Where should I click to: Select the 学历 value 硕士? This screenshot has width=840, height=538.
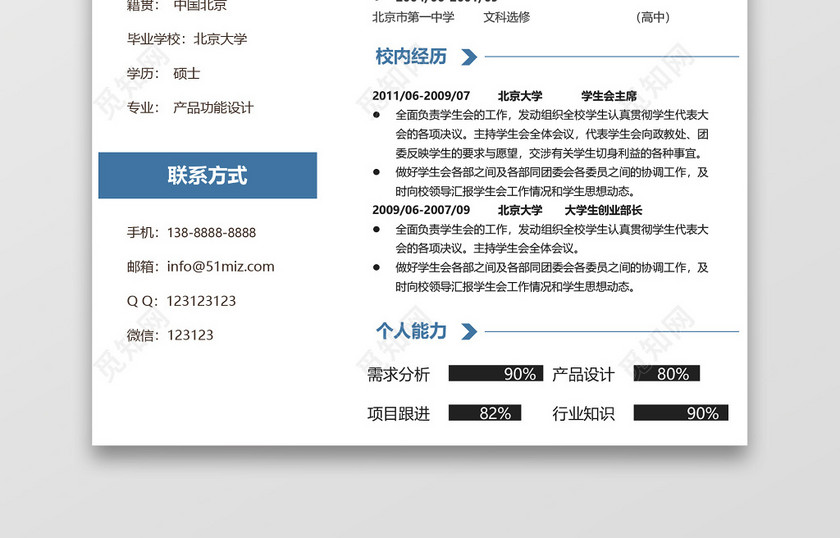(186, 73)
